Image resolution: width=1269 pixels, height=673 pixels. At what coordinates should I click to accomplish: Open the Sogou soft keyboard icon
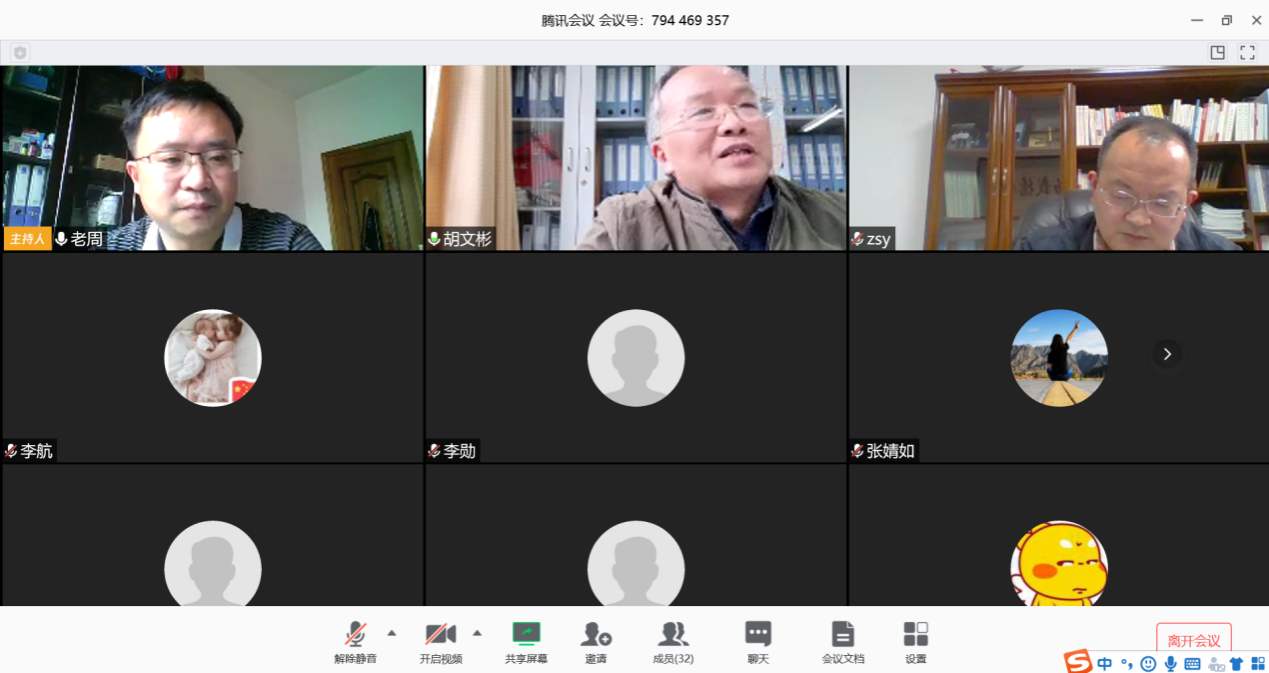1192,663
